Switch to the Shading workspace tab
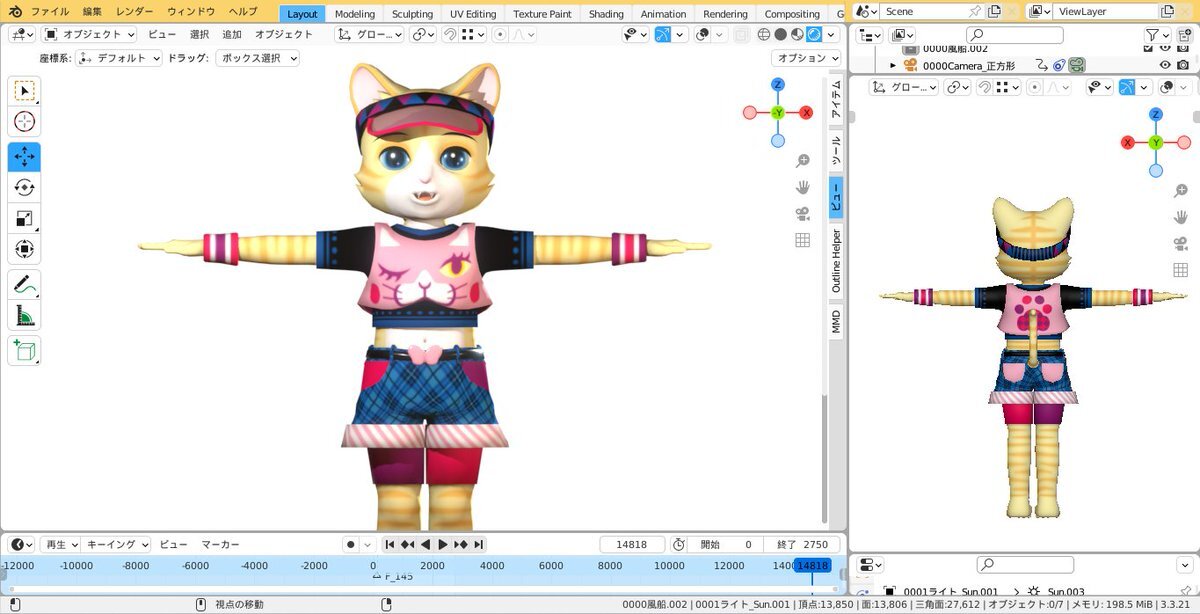This screenshot has width=1200, height=614. pos(606,14)
